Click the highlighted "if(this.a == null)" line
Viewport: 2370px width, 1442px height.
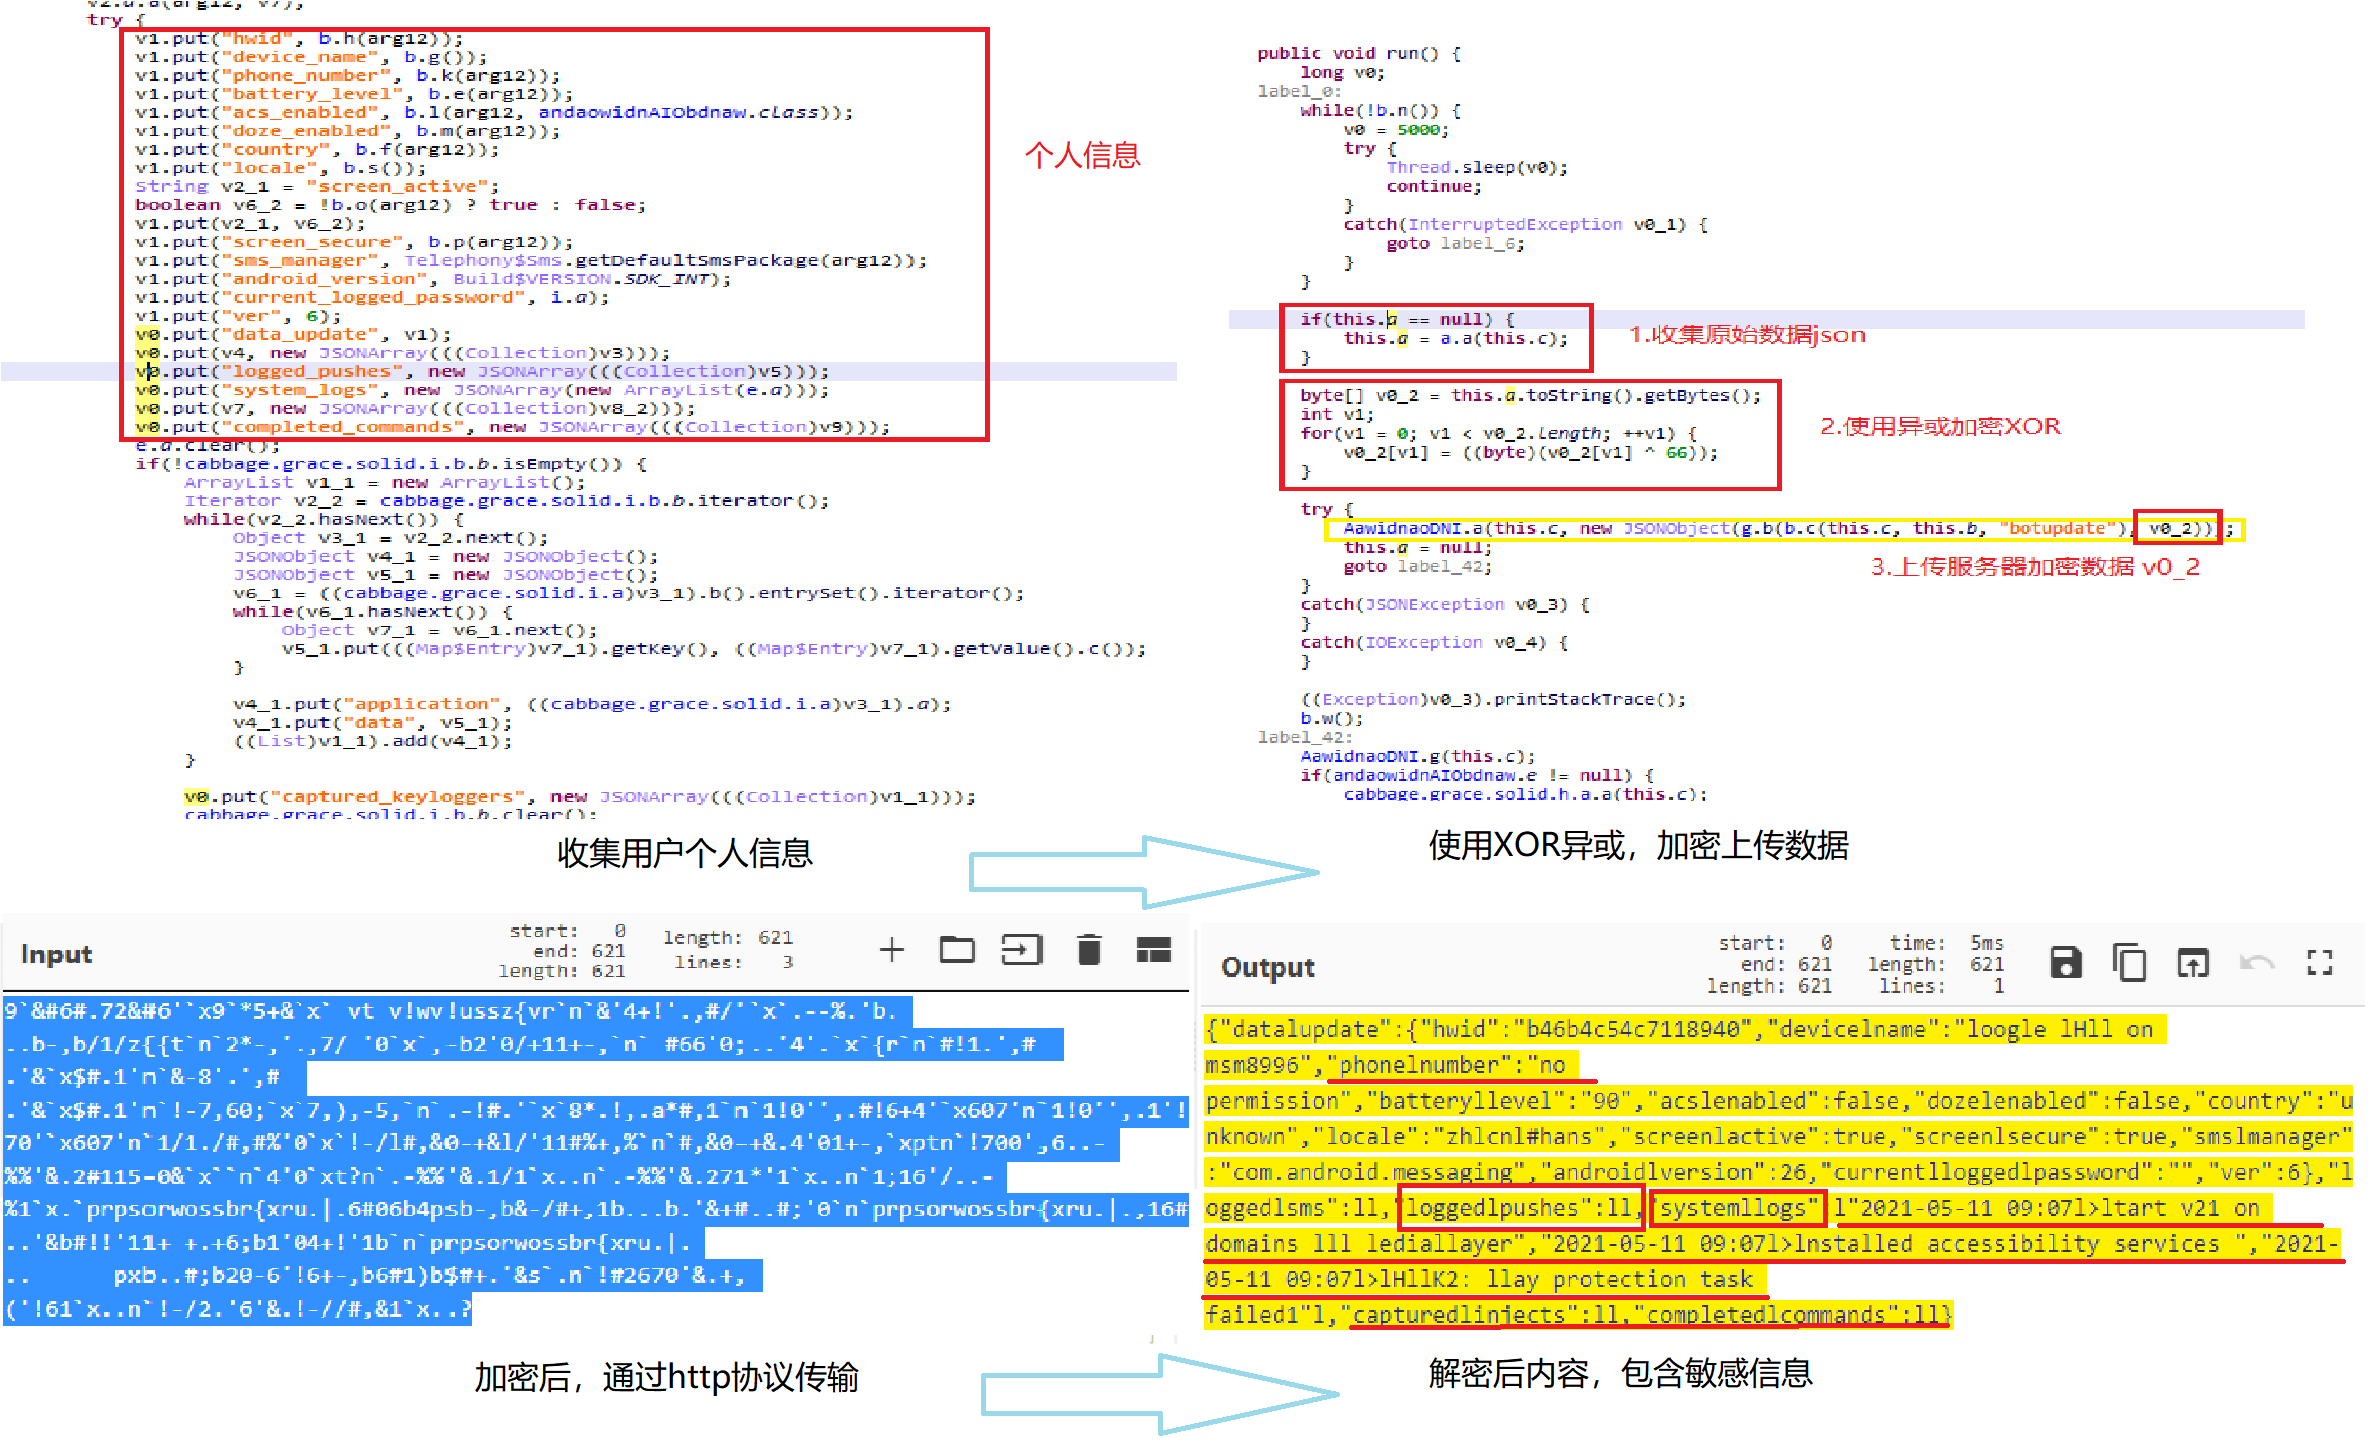[1406, 320]
